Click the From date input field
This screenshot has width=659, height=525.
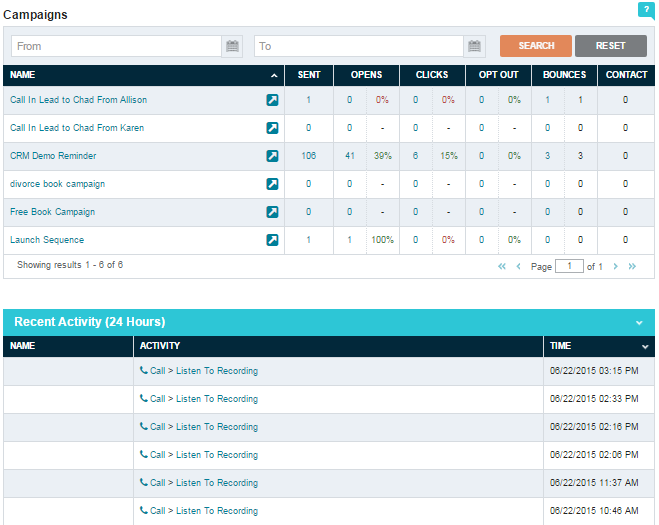[115, 46]
